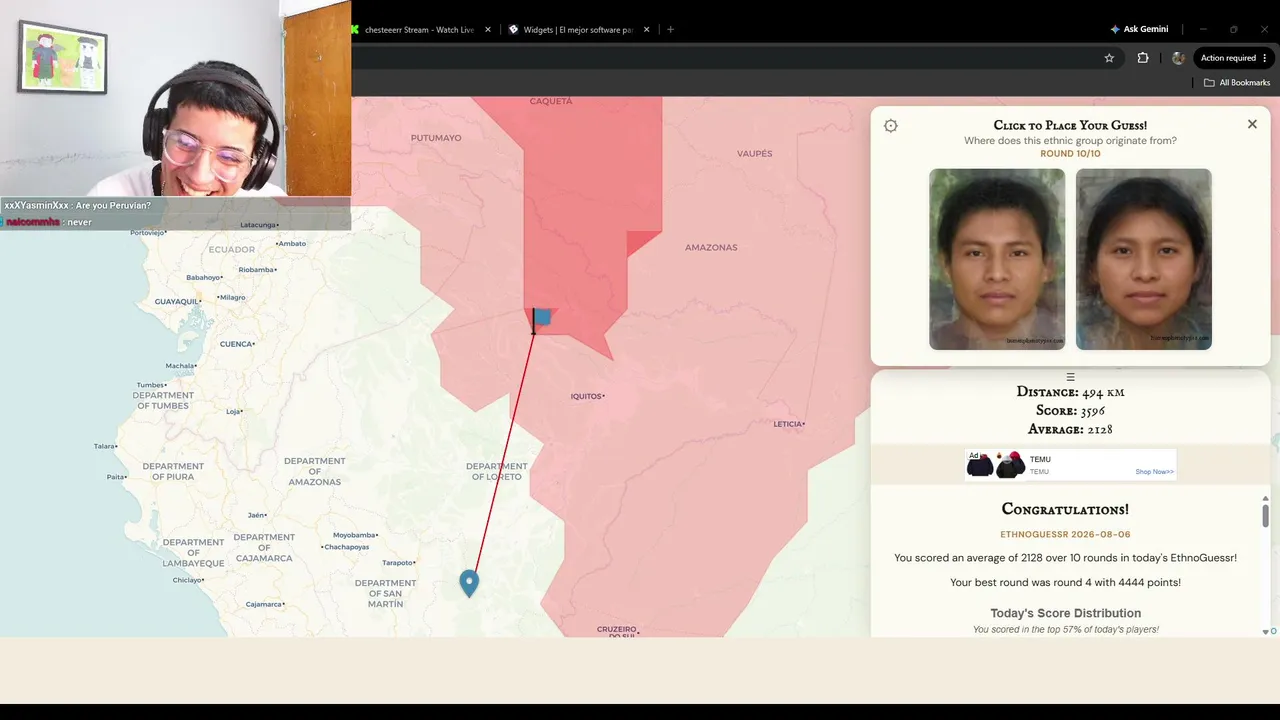Enlarge the female face thumbnail
Screen dimensions: 1280x720
pos(1144,259)
